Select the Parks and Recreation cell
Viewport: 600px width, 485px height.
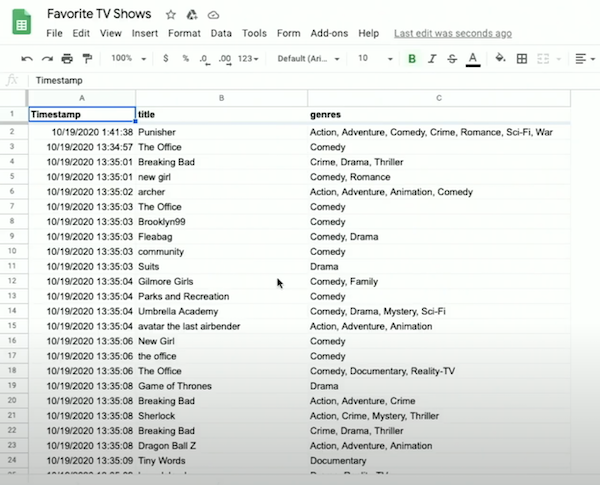pos(222,296)
